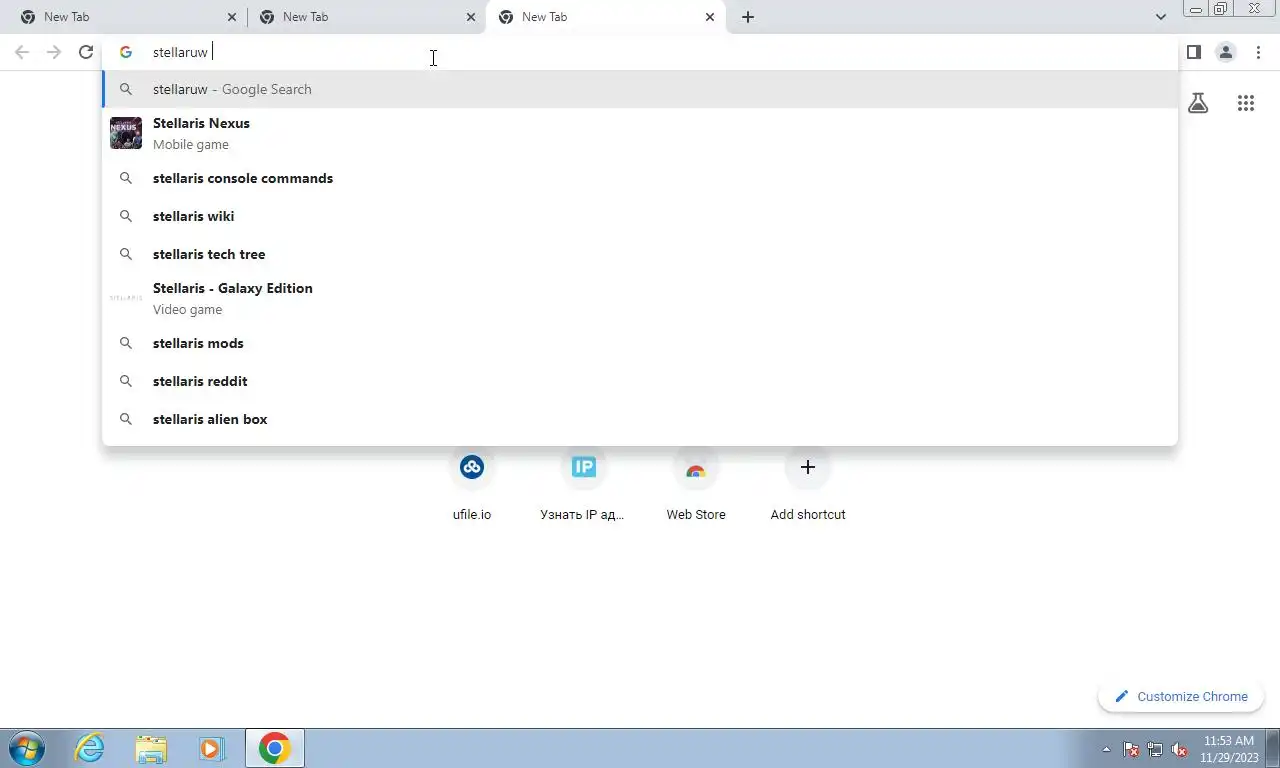Click the Stellaris Nexus thumbnail image
The height and width of the screenshot is (768, 1280).
(126, 133)
